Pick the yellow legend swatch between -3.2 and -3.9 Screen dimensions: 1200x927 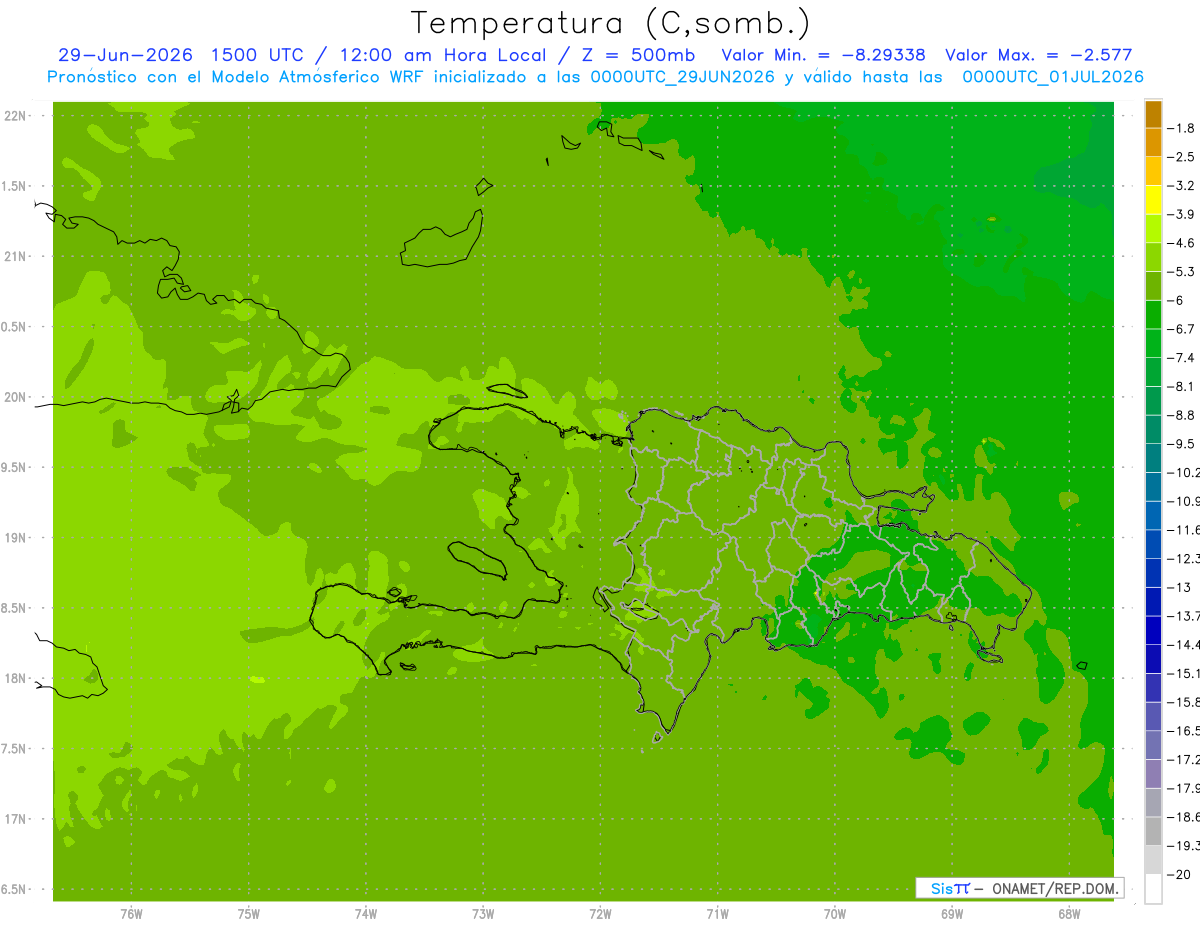1153,200
